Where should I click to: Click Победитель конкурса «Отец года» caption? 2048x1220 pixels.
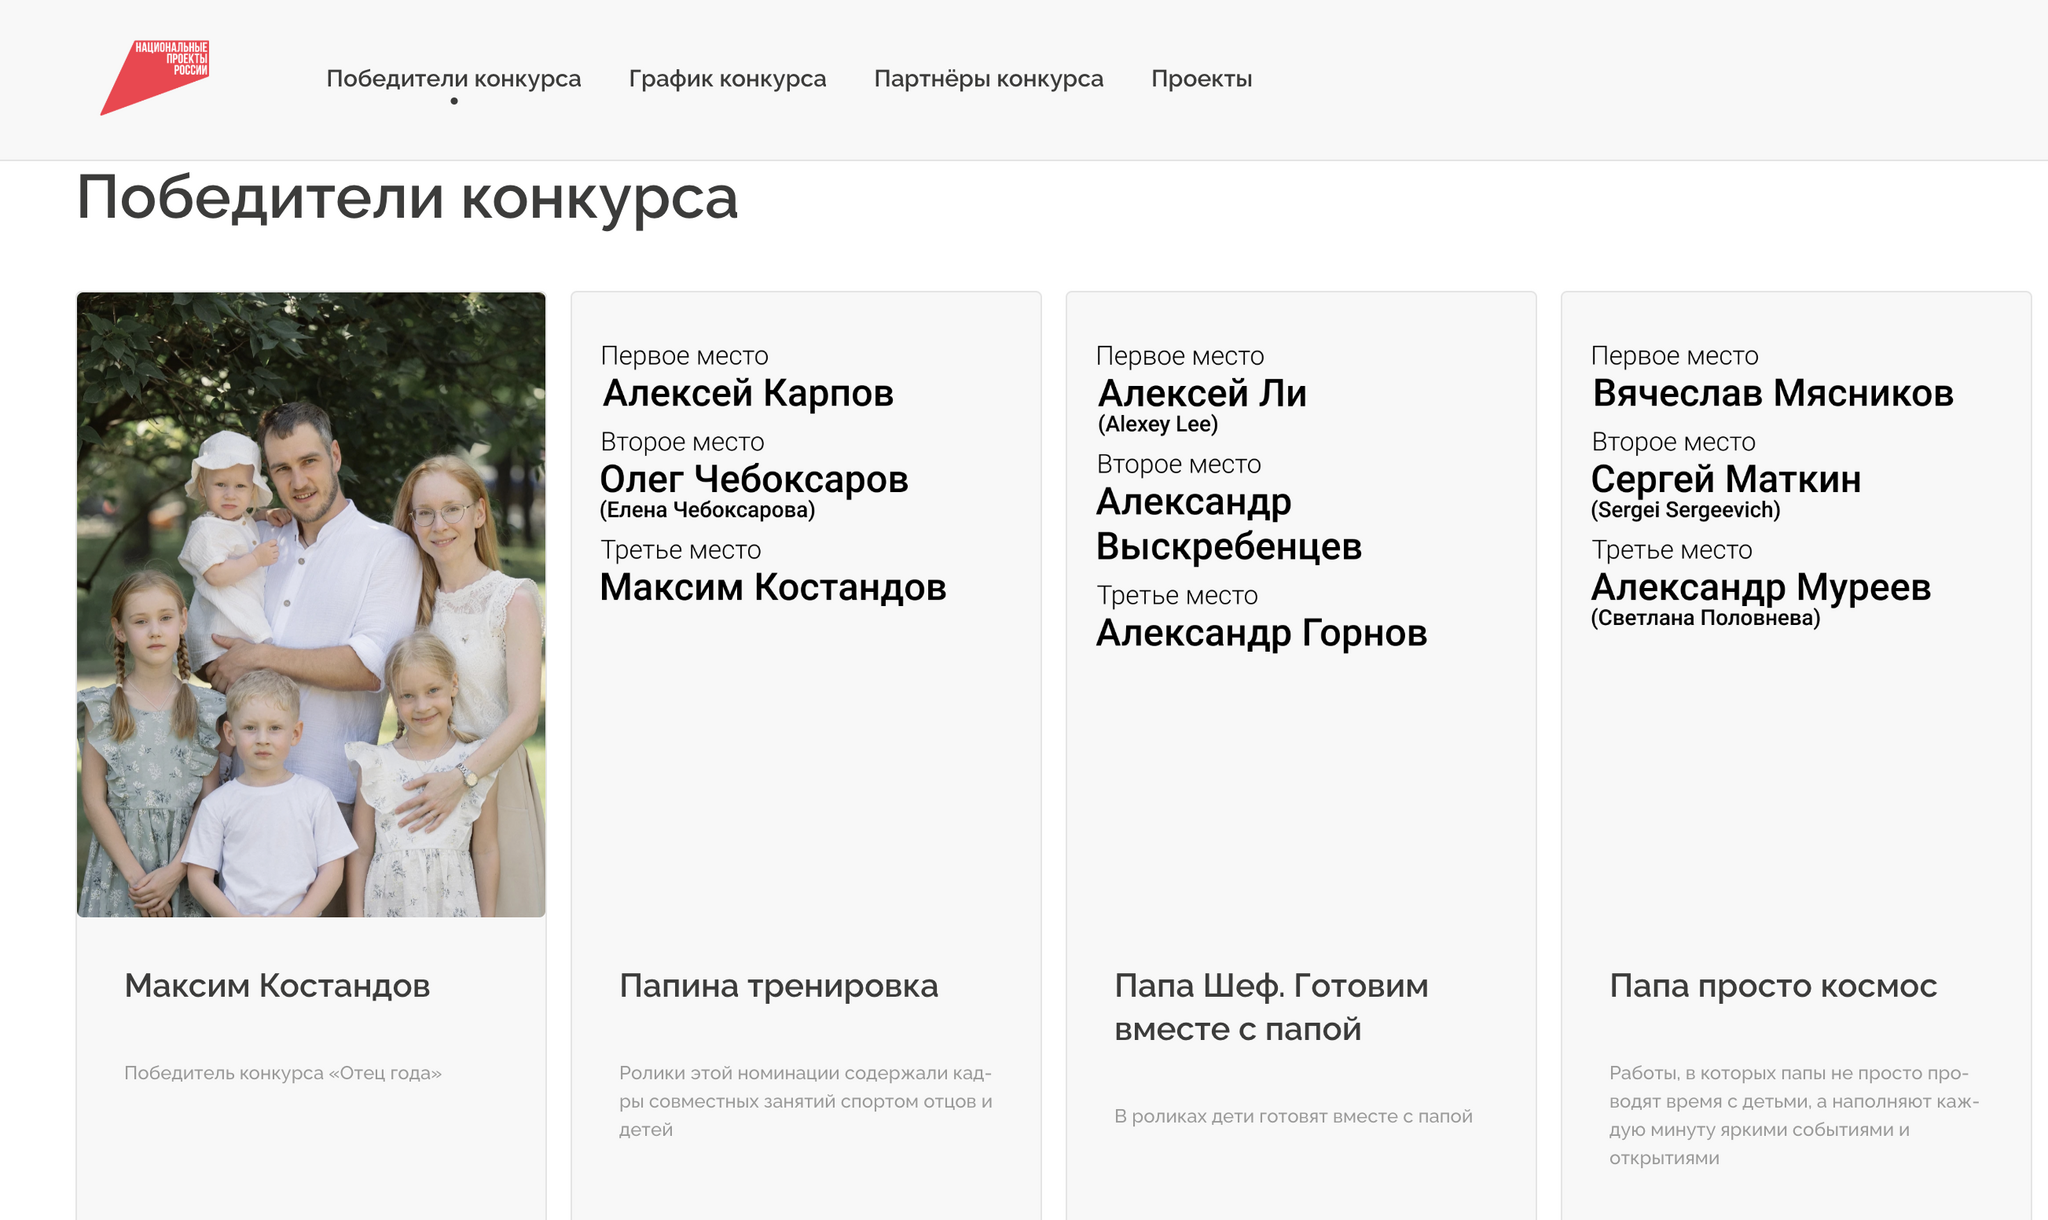pyautogui.click(x=283, y=1073)
